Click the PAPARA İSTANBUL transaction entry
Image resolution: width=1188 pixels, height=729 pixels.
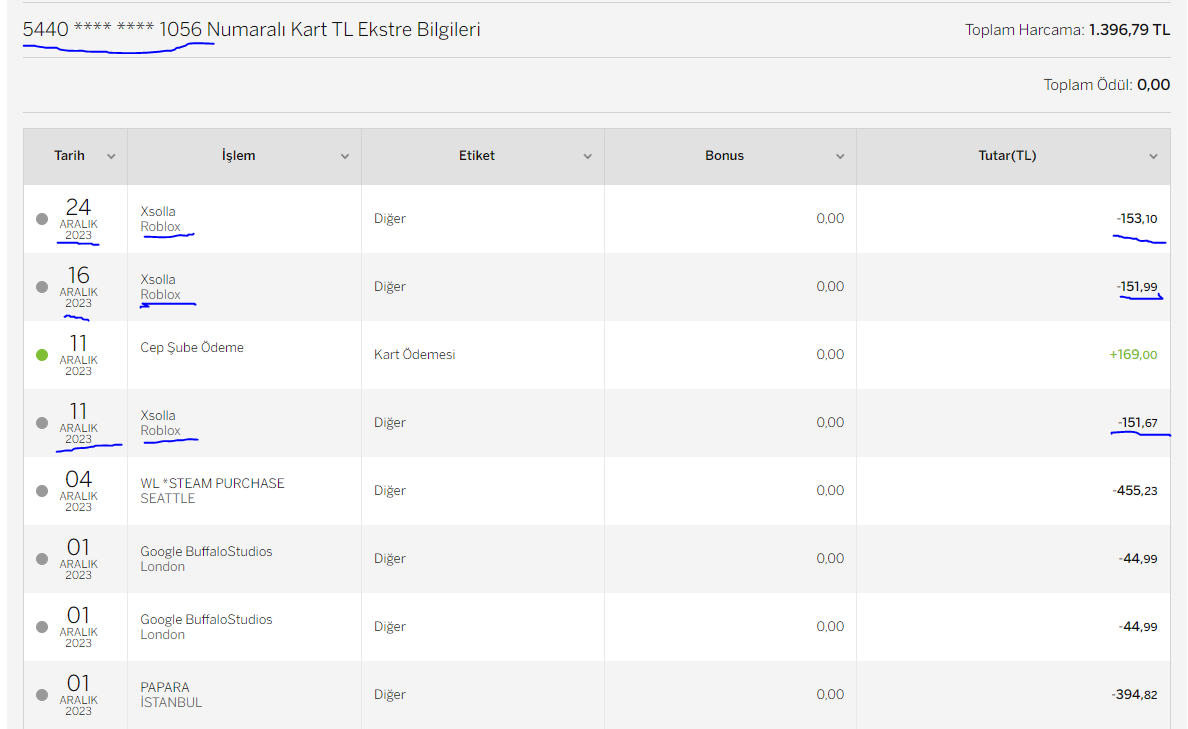pyautogui.click(x=171, y=695)
